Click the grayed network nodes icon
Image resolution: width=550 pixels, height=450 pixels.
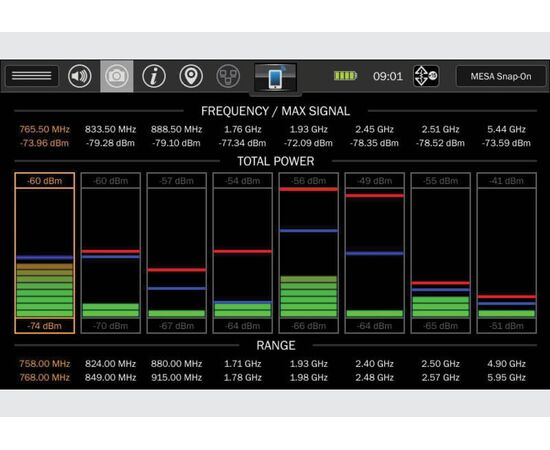228,76
